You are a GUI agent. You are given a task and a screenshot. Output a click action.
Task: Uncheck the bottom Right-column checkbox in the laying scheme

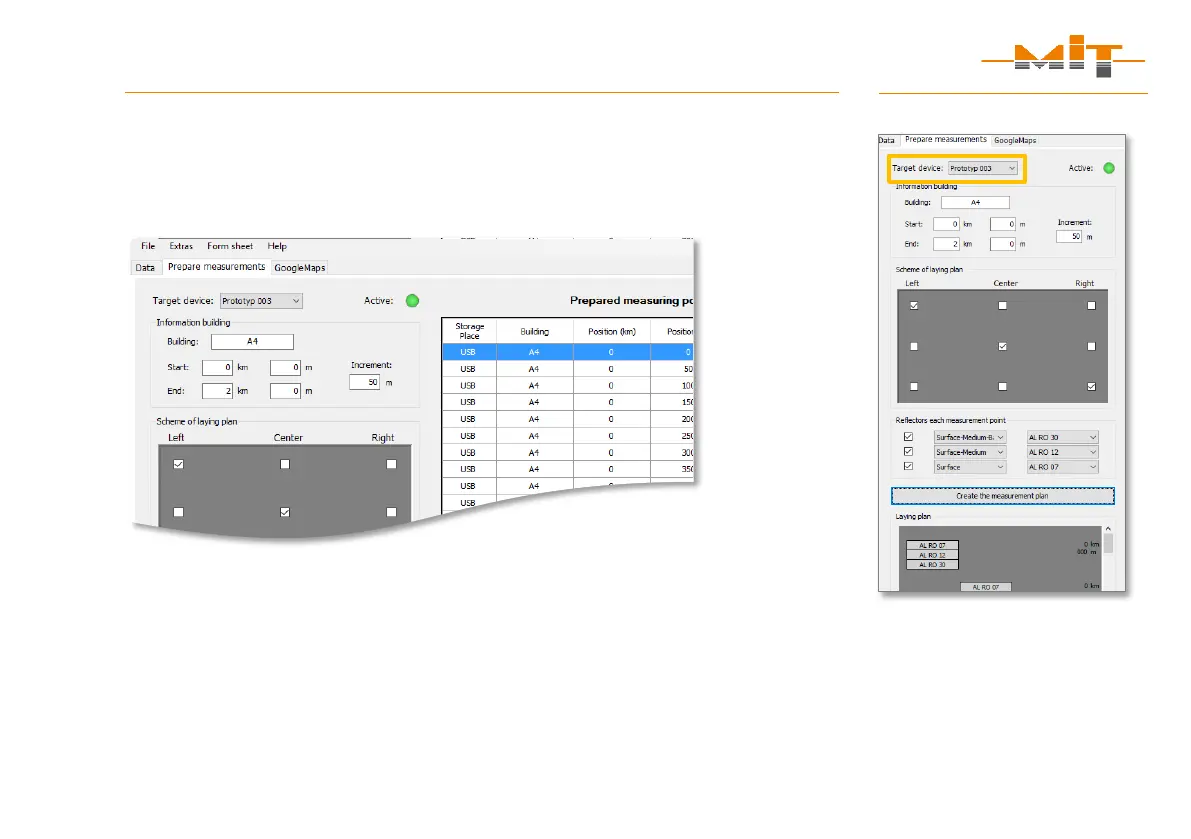(x=1092, y=386)
